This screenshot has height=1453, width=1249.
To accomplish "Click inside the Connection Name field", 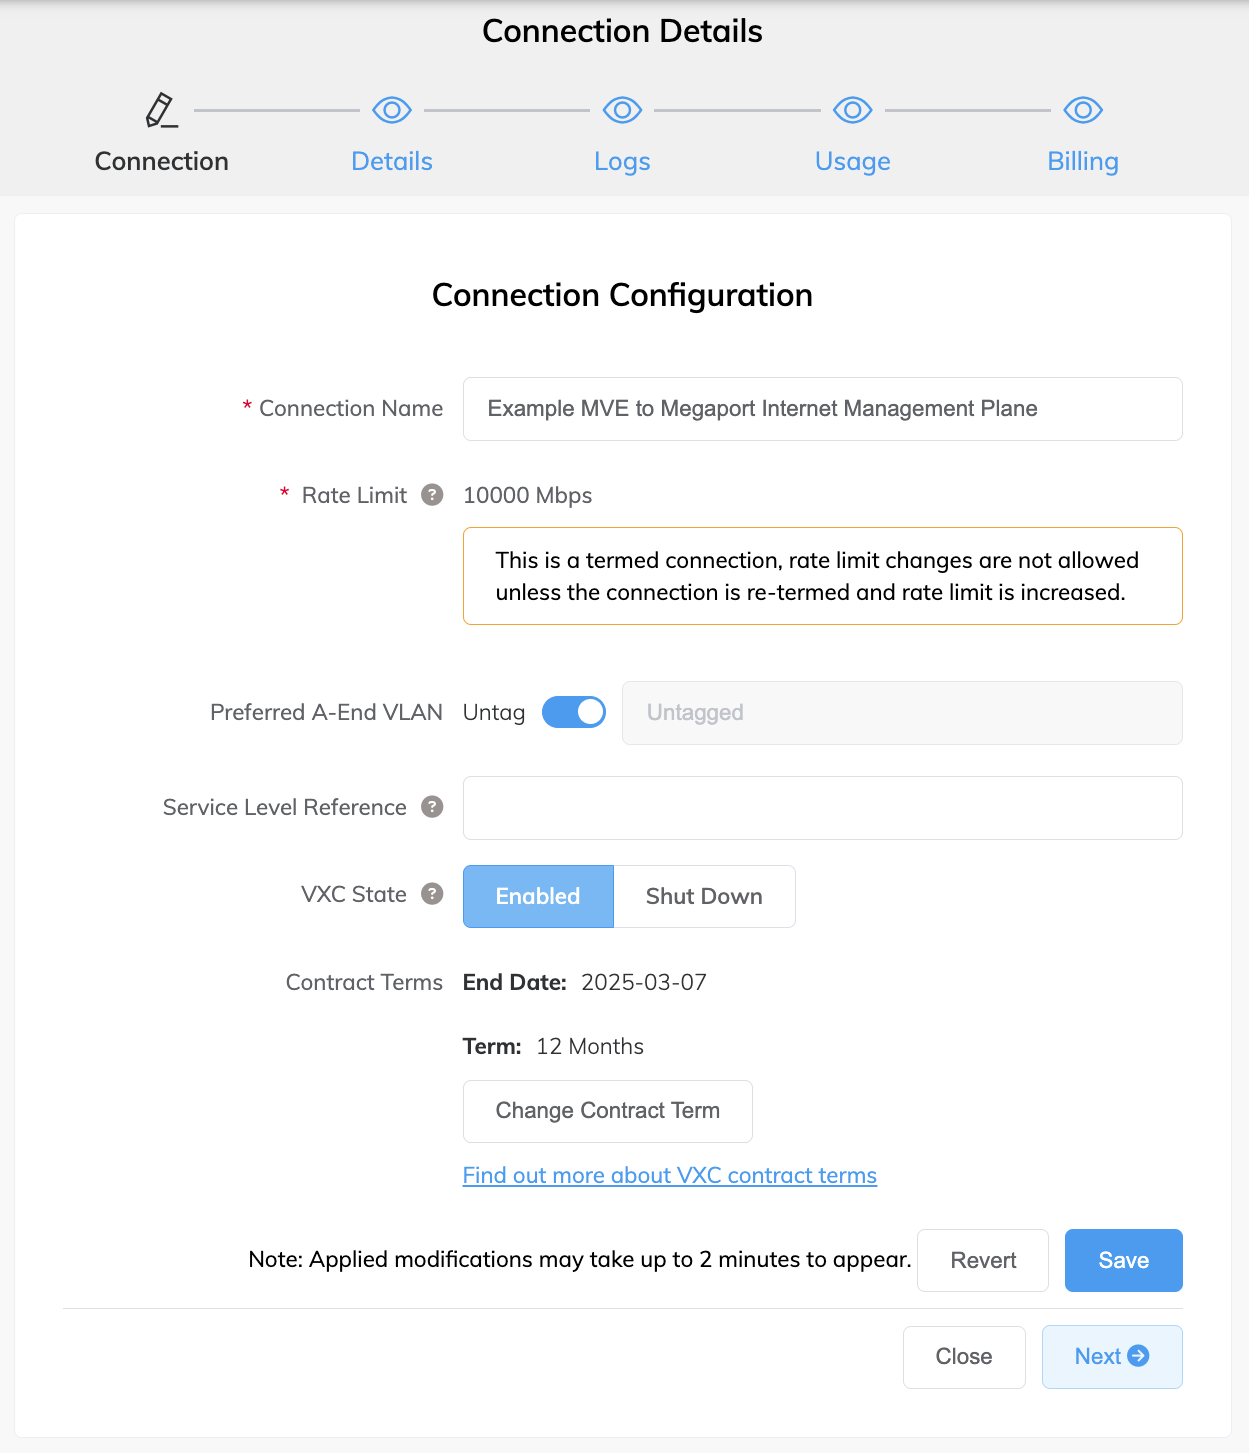I will coord(822,408).
